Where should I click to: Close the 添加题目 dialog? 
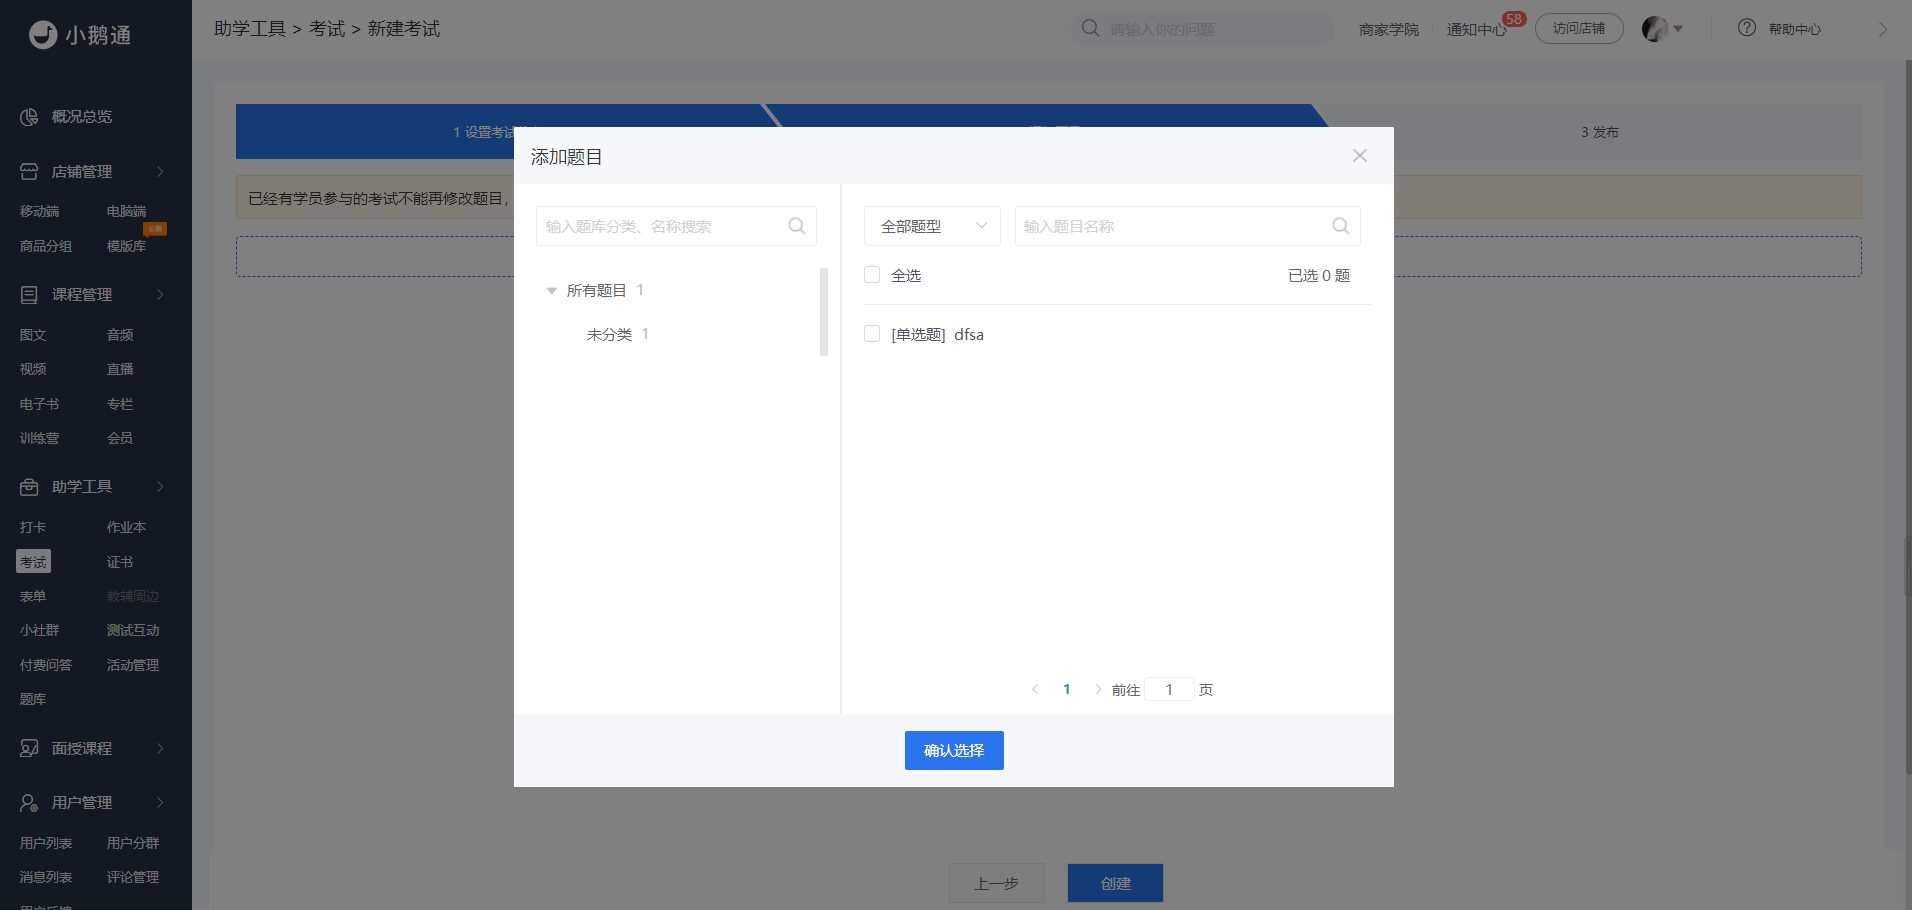pyautogui.click(x=1359, y=156)
